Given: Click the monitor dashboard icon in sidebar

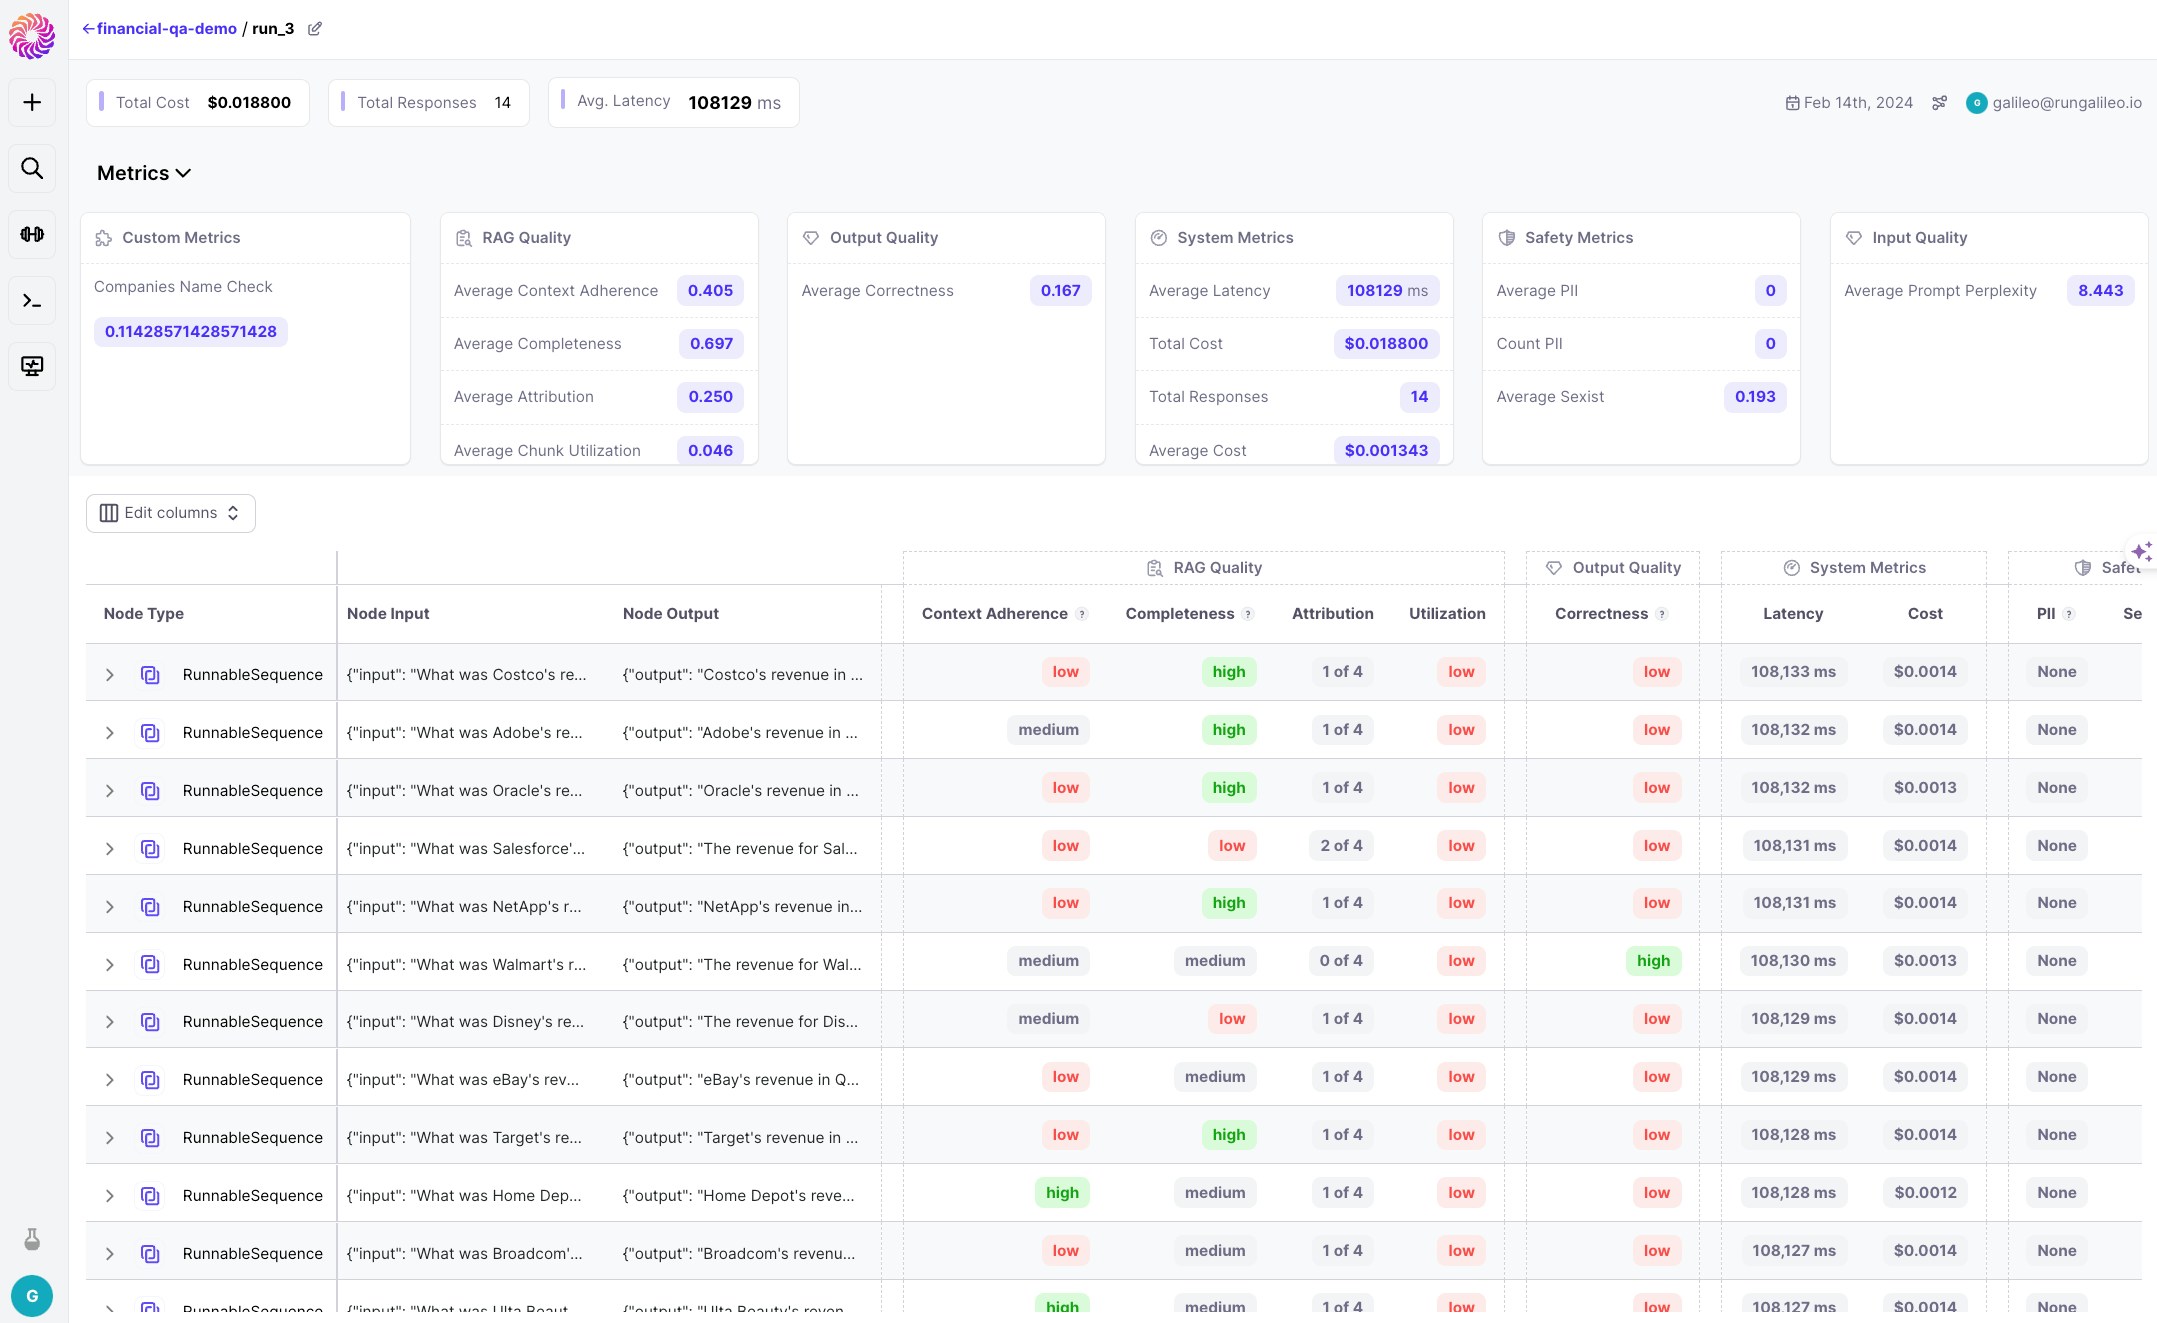Looking at the screenshot, I should tap(32, 366).
